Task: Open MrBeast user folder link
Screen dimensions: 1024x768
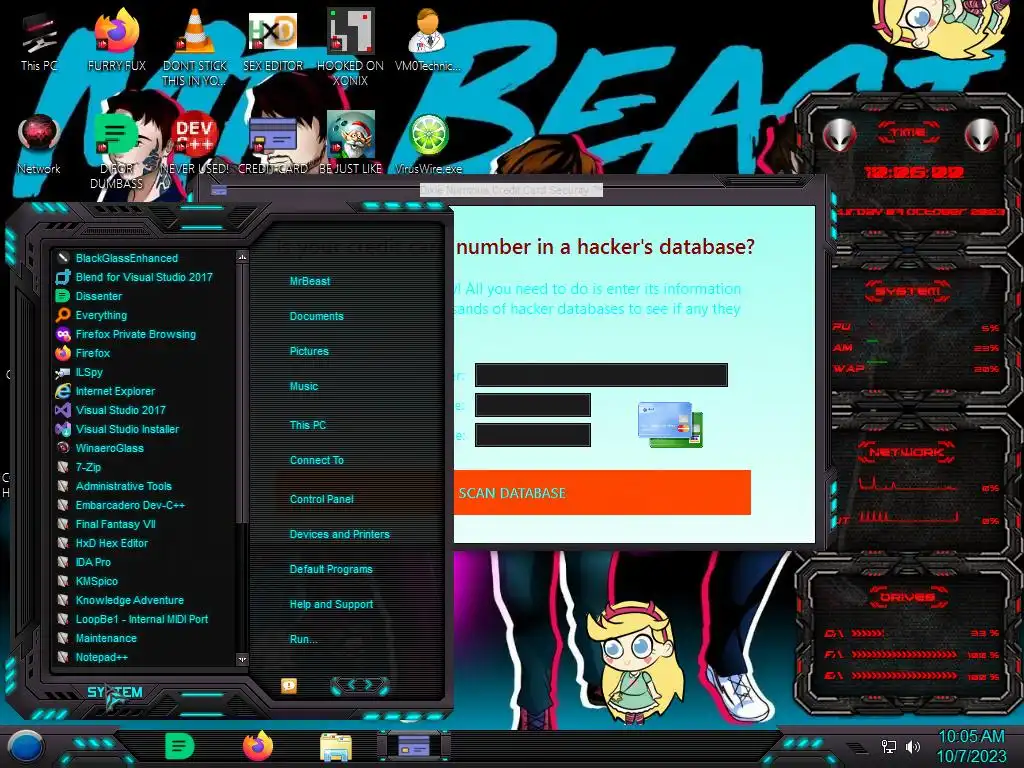Action: [310, 281]
